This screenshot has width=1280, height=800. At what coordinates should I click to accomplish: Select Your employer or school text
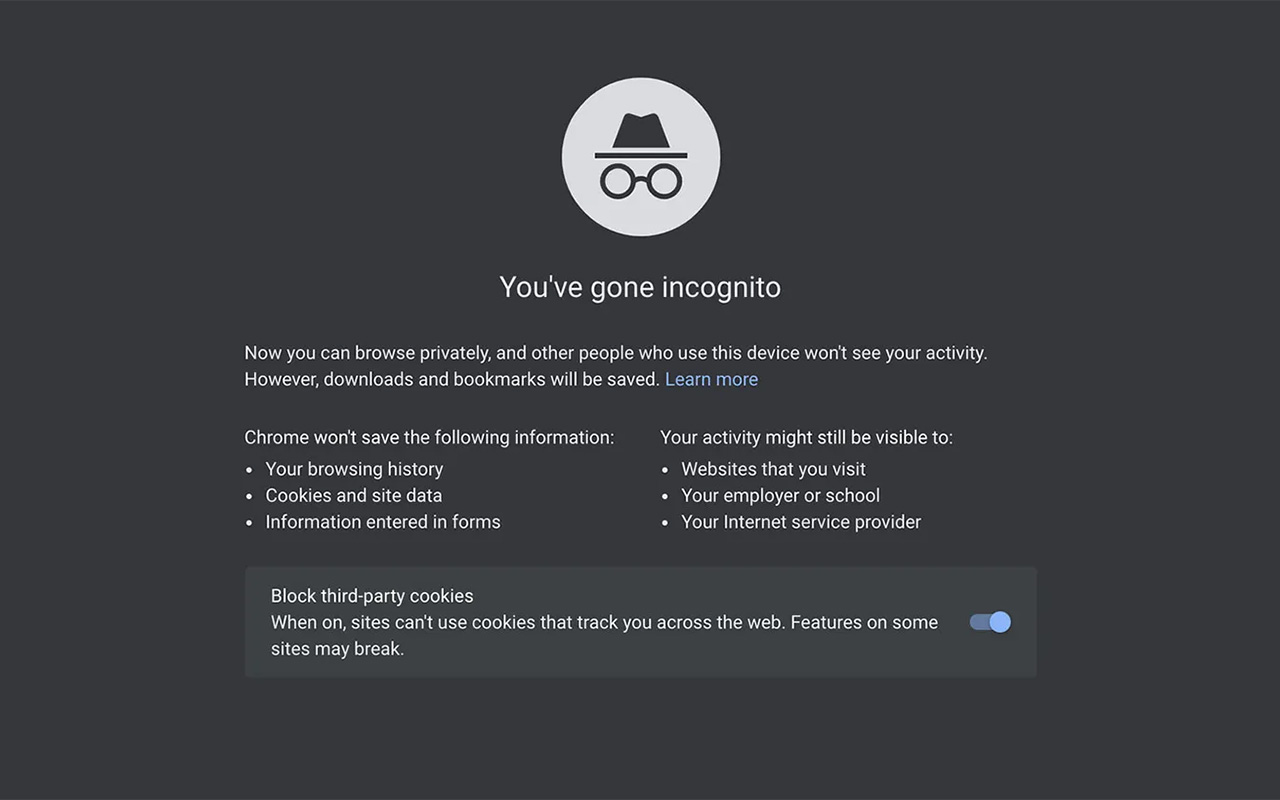point(780,495)
